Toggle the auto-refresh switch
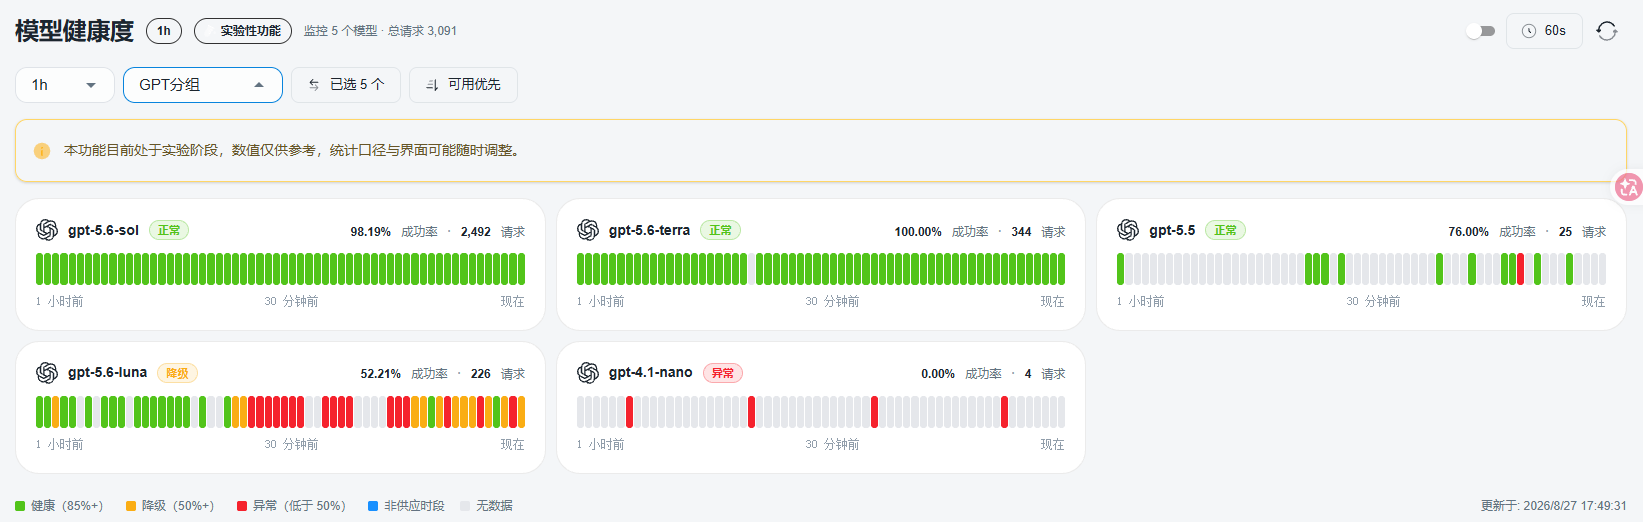The width and height of the screenshot is (1643, 522). 1480,31
